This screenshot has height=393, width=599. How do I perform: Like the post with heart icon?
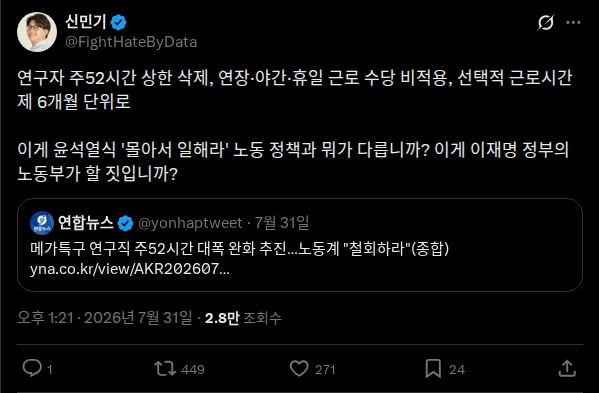(x=299, y=369)
